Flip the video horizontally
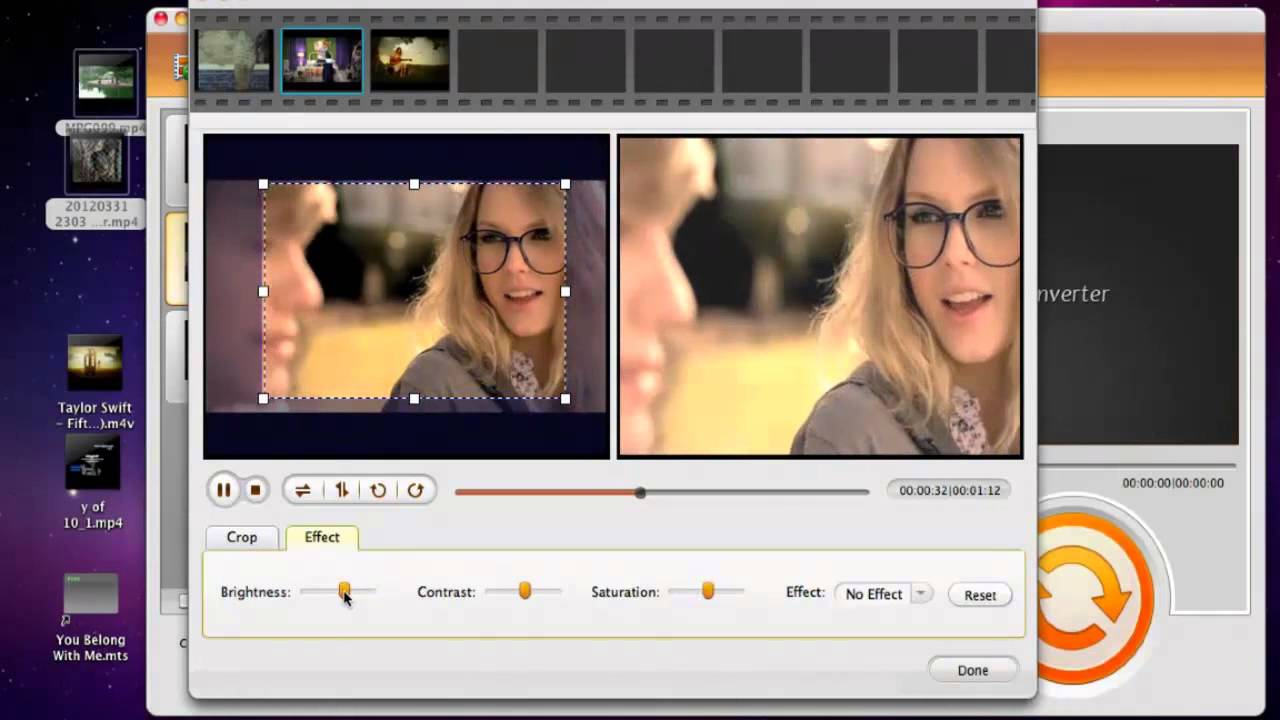The image size is (1280, 720). [x=302, y=490]
